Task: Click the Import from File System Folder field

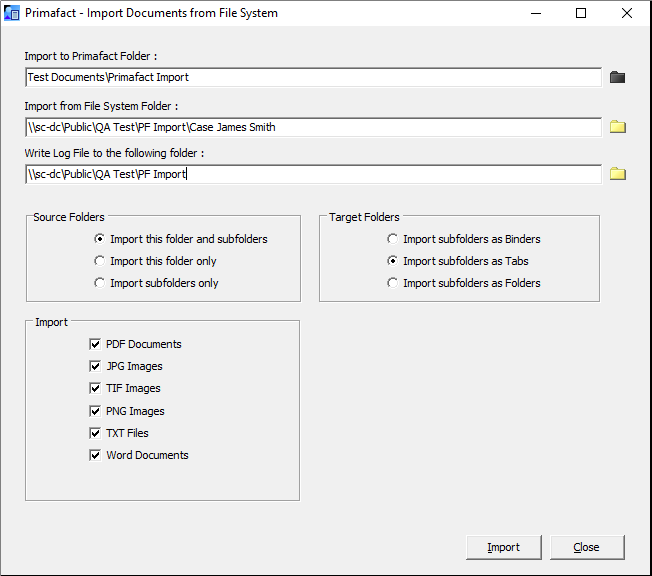Action: point(313,127)
